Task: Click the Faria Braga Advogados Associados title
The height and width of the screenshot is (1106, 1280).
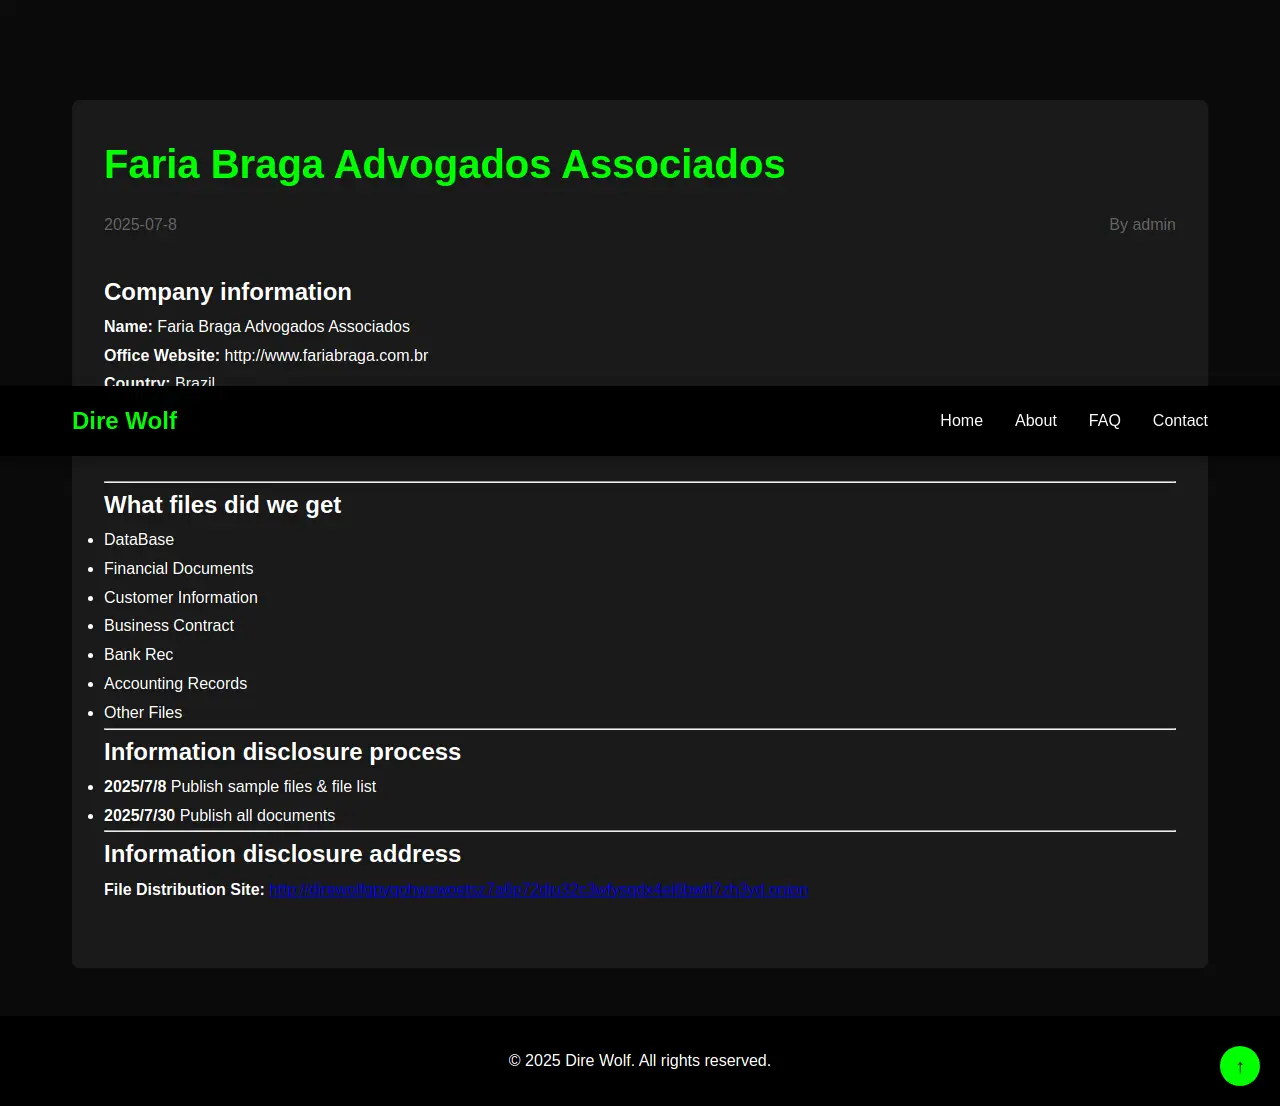Action: (x=444, y=165)
